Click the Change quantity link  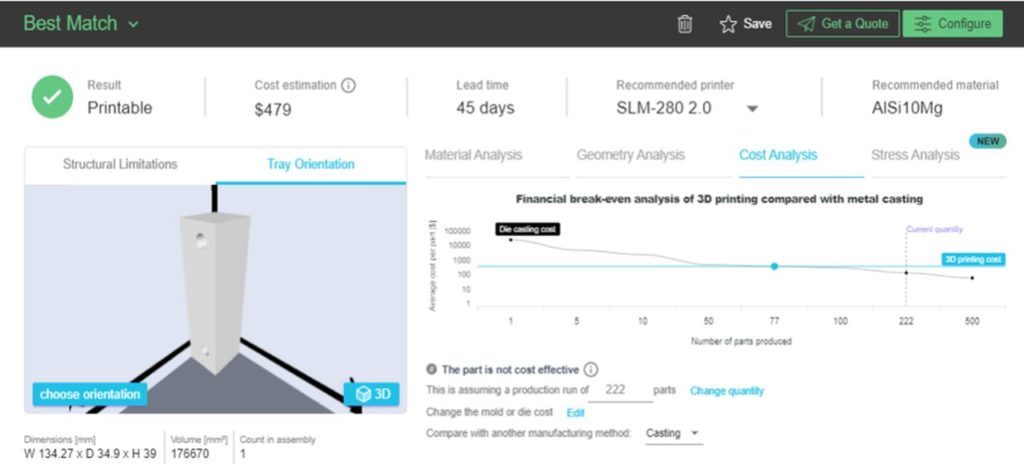(726, 391)
